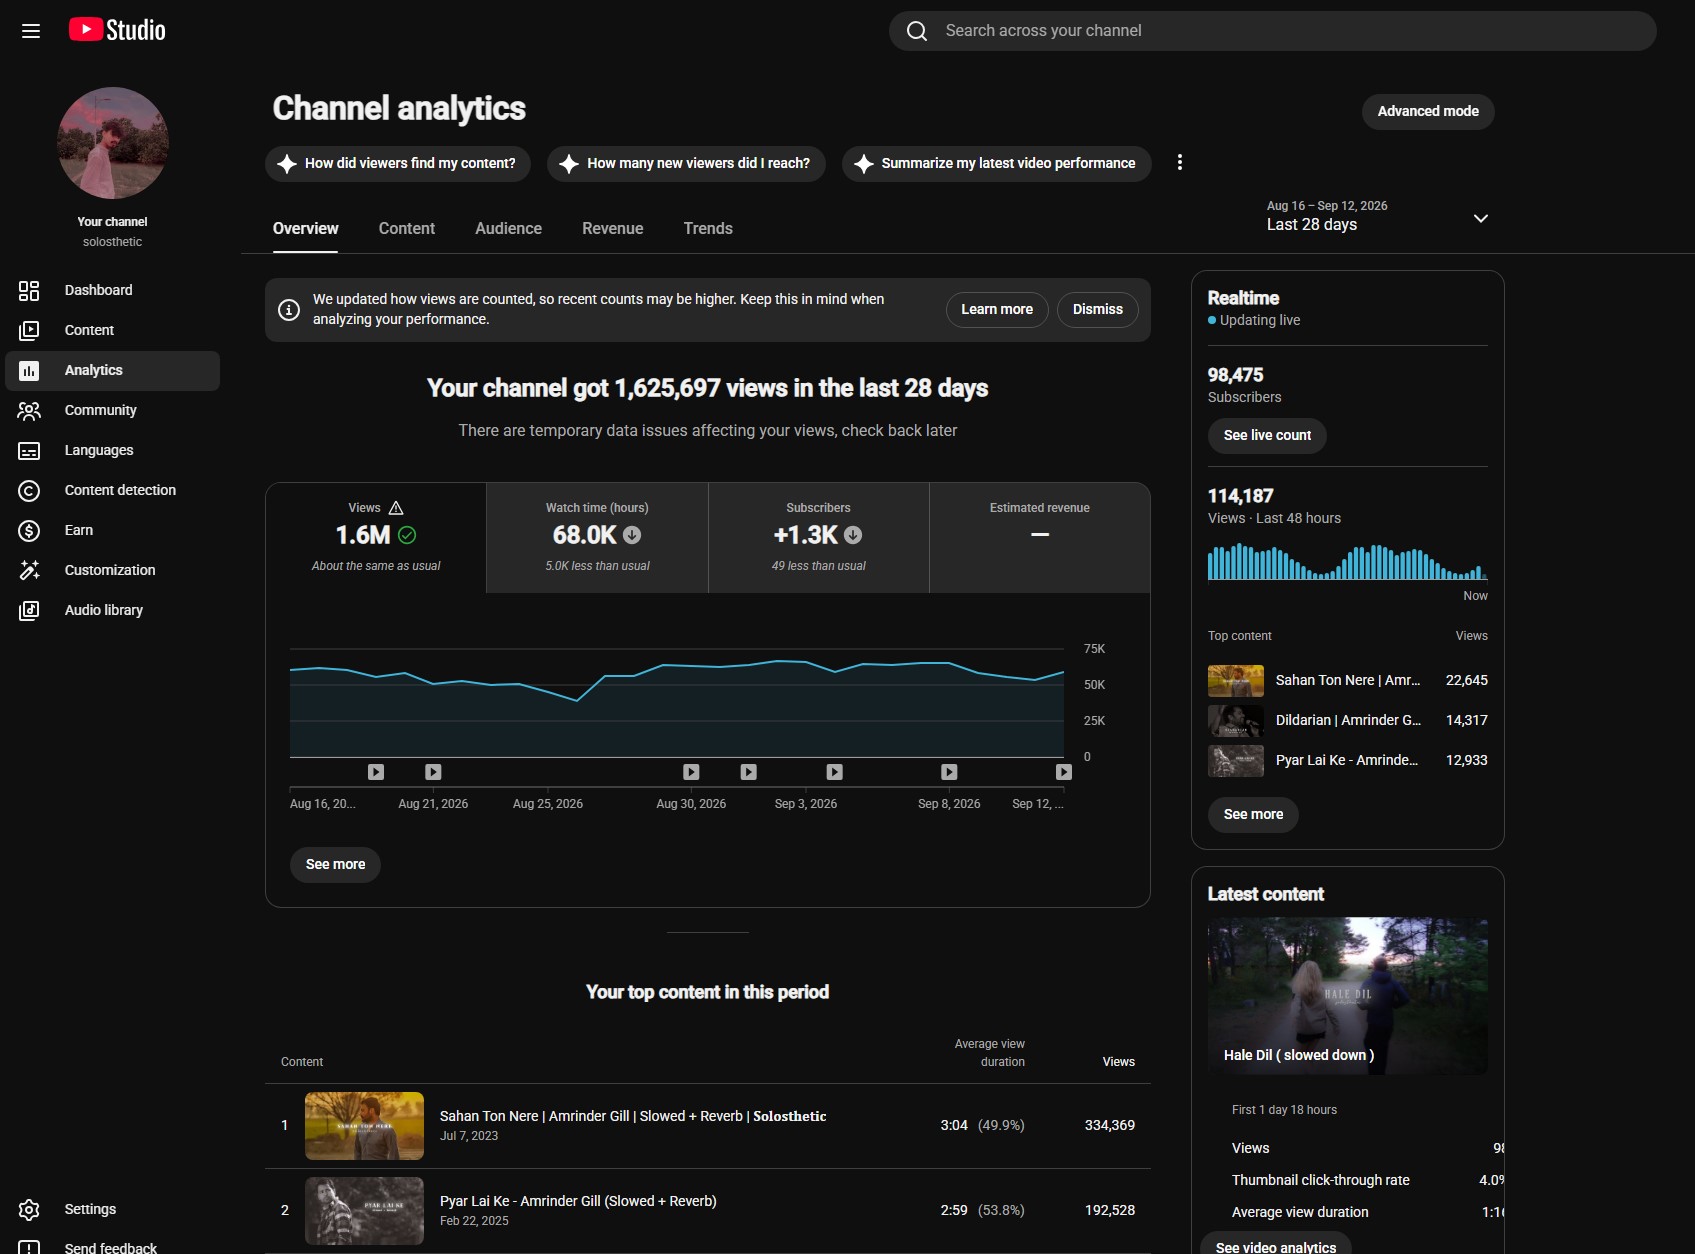
Task: Open the three-dot more prompts menu
Action: [1180, 162]
